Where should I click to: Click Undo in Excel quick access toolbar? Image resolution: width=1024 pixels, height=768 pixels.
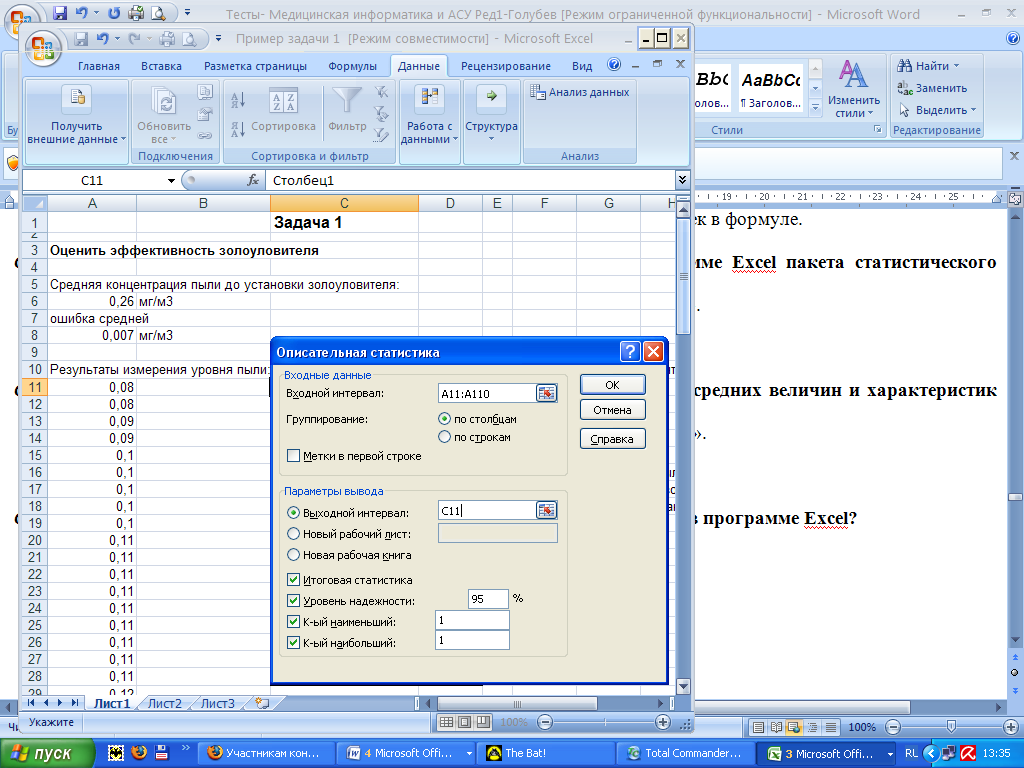pos(103,39)
